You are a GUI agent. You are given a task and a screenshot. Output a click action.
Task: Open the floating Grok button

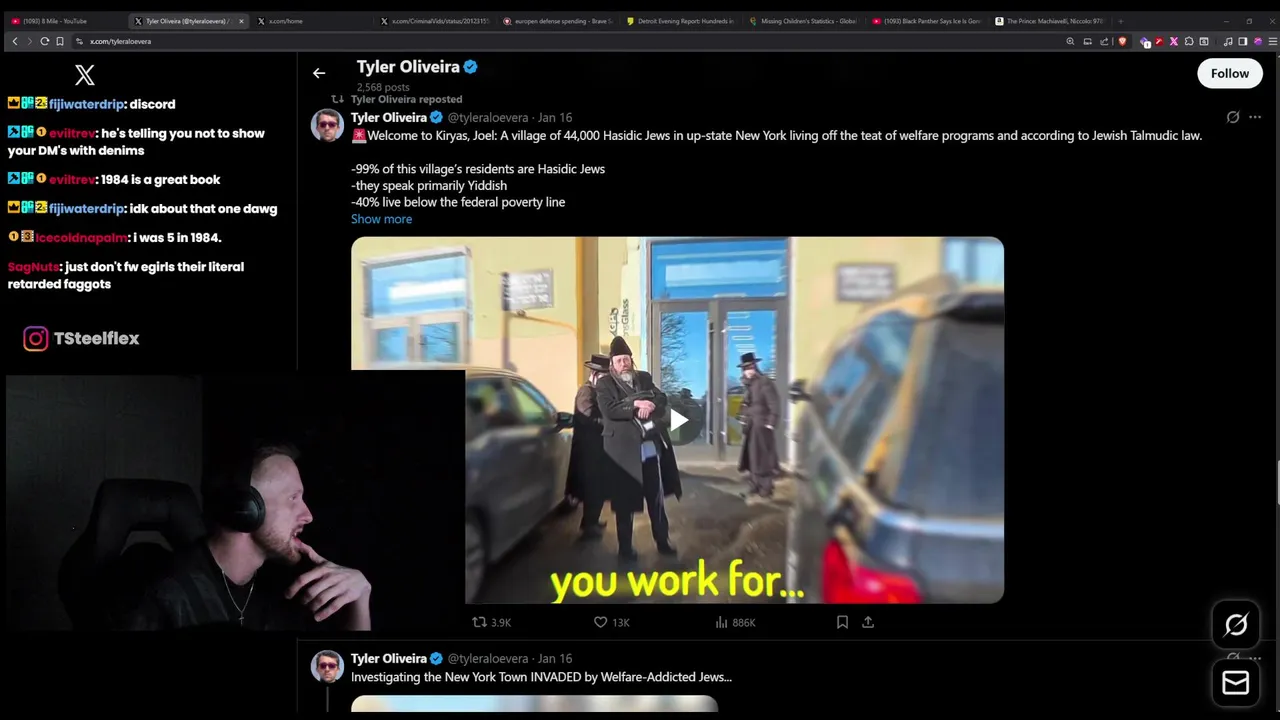(x=1236, y=625)
